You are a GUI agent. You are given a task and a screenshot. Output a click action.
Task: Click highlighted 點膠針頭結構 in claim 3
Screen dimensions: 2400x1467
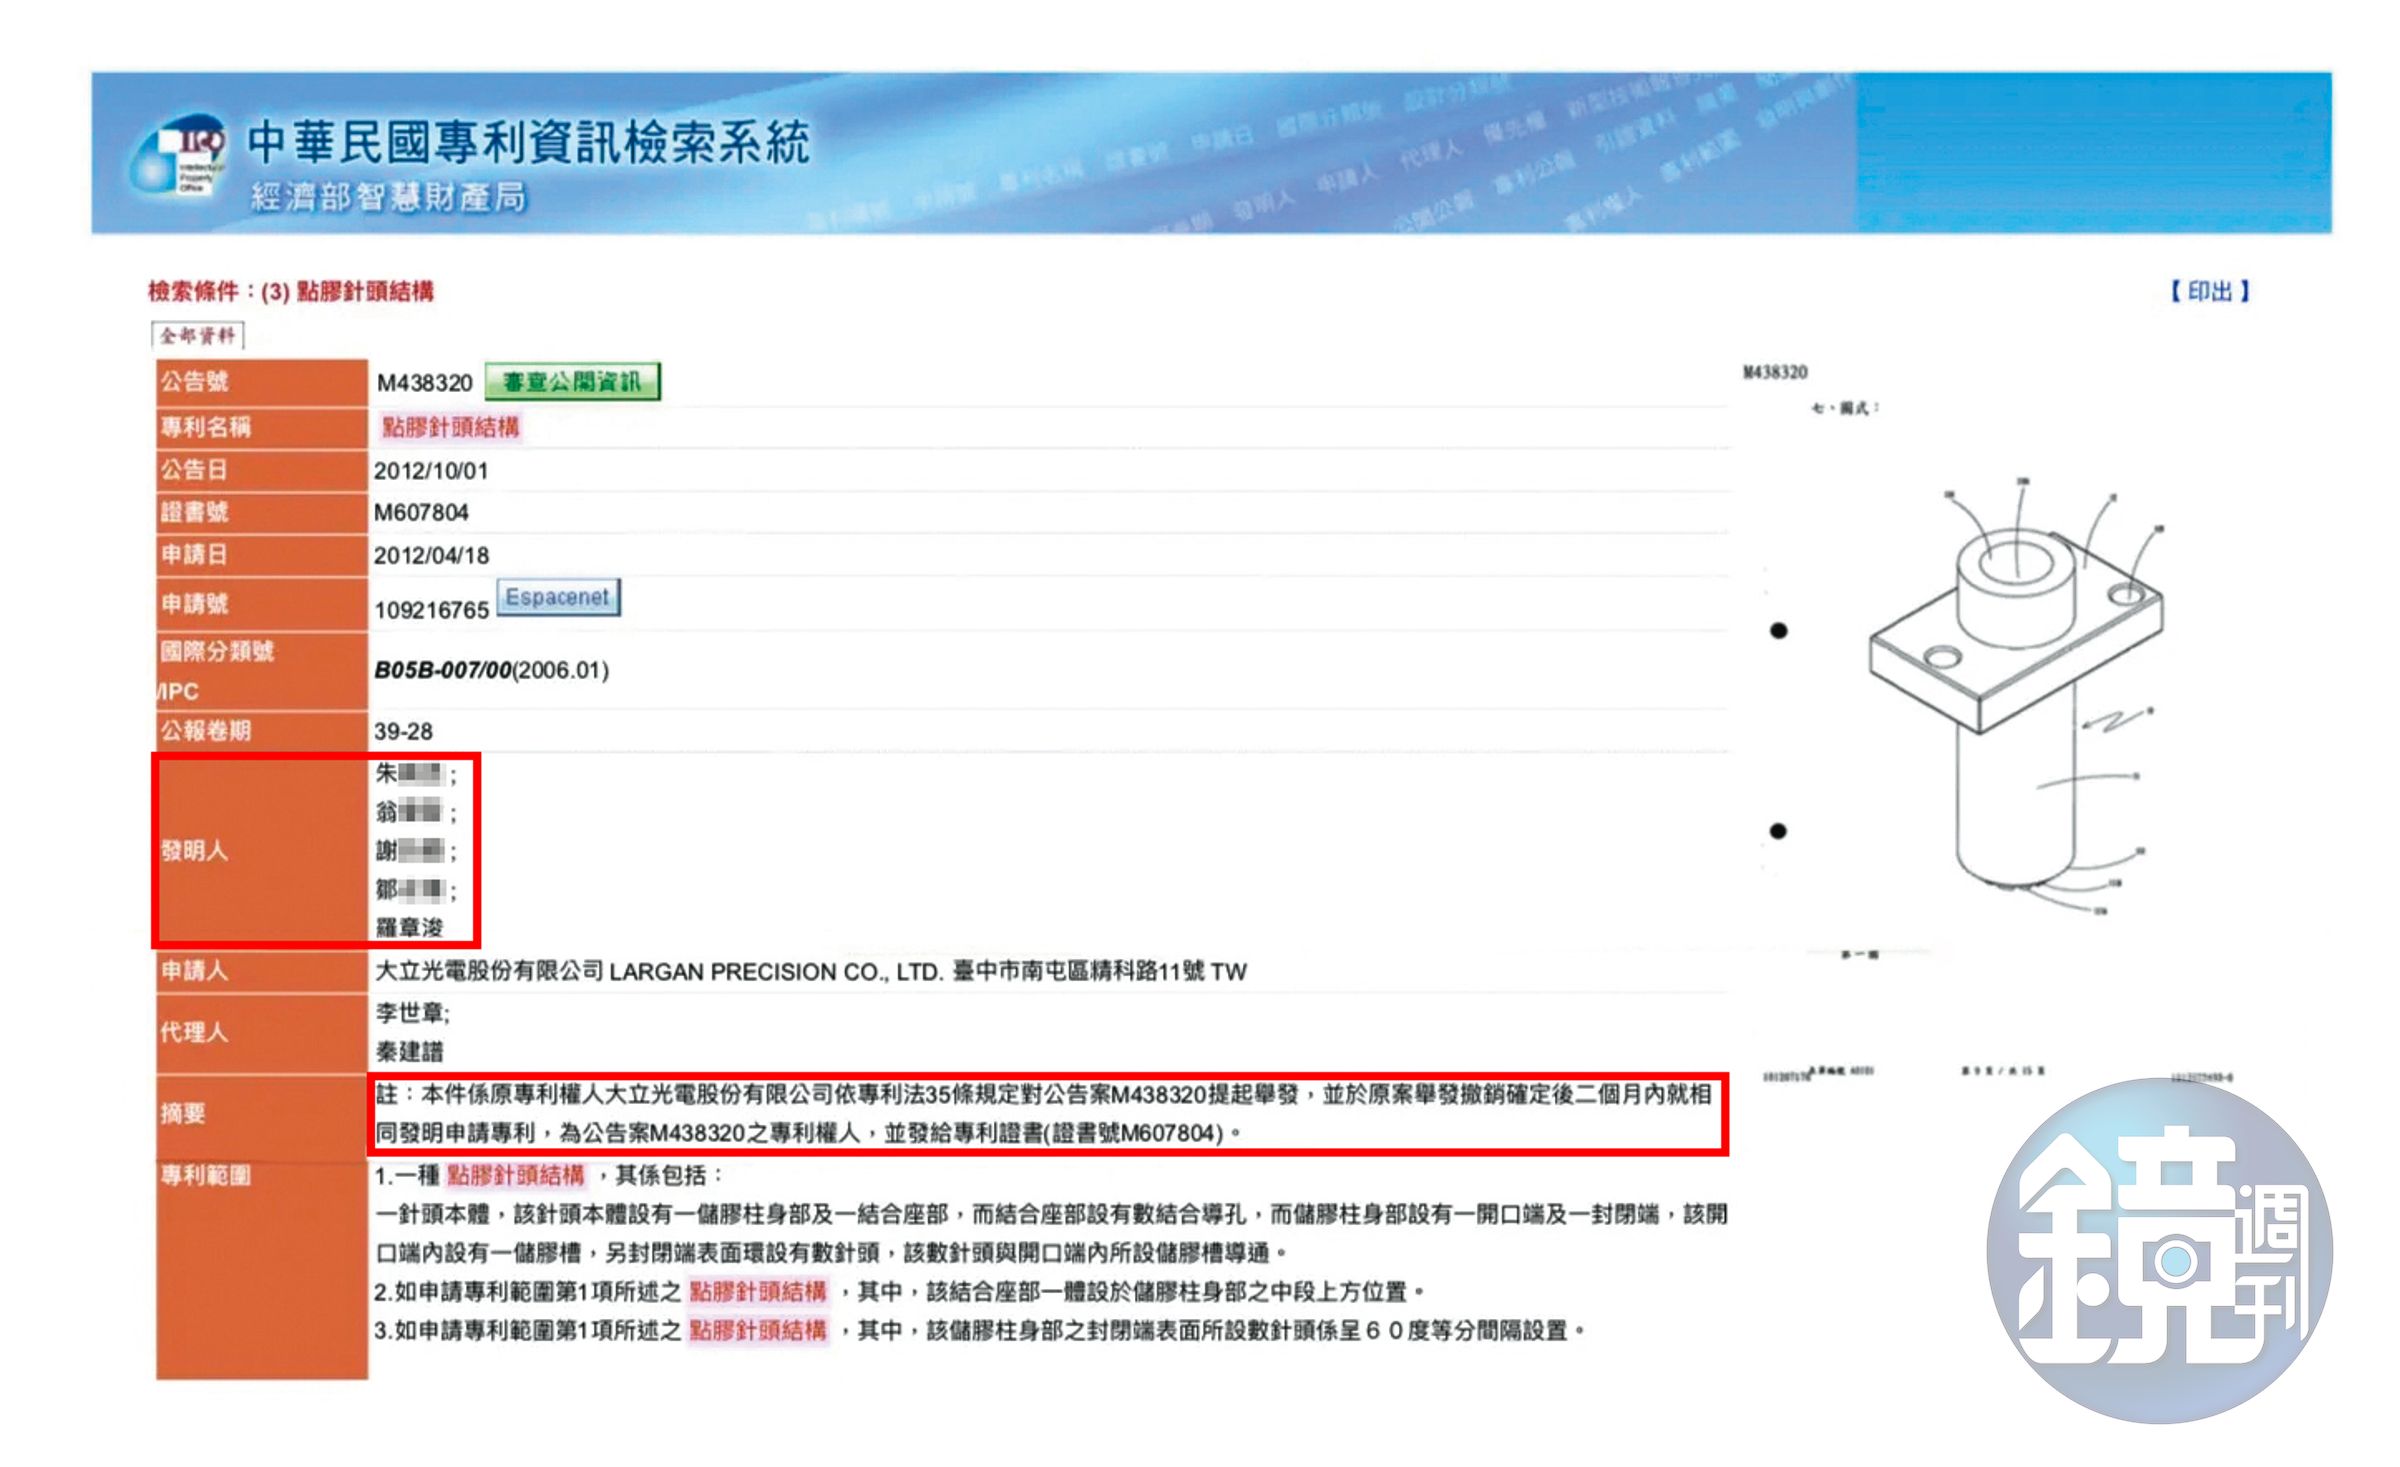tap(758, 1330)
